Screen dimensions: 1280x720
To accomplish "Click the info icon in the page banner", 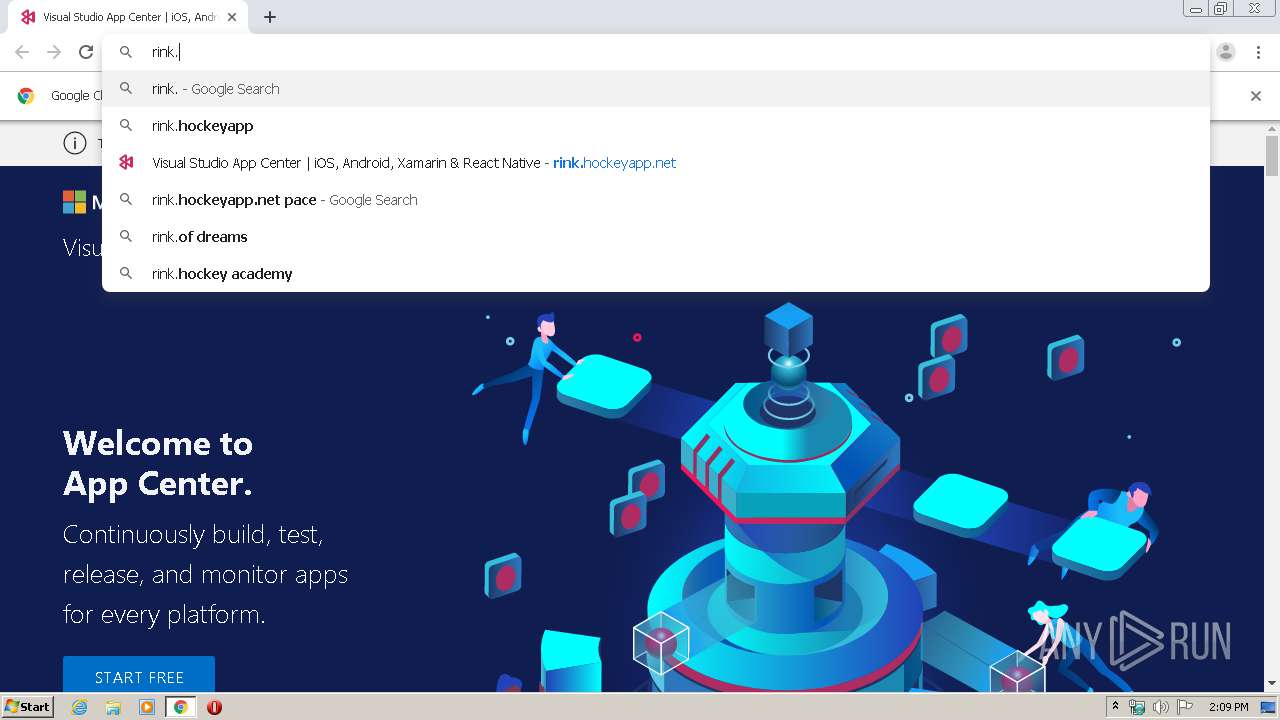I will coord(75,143).
